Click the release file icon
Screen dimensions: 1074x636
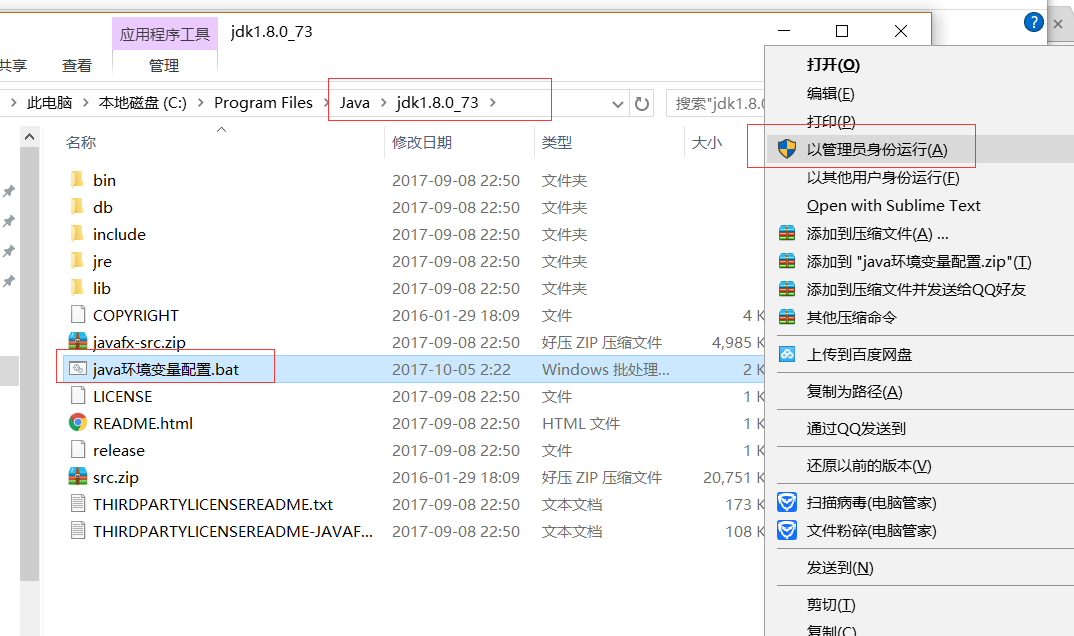77,450
